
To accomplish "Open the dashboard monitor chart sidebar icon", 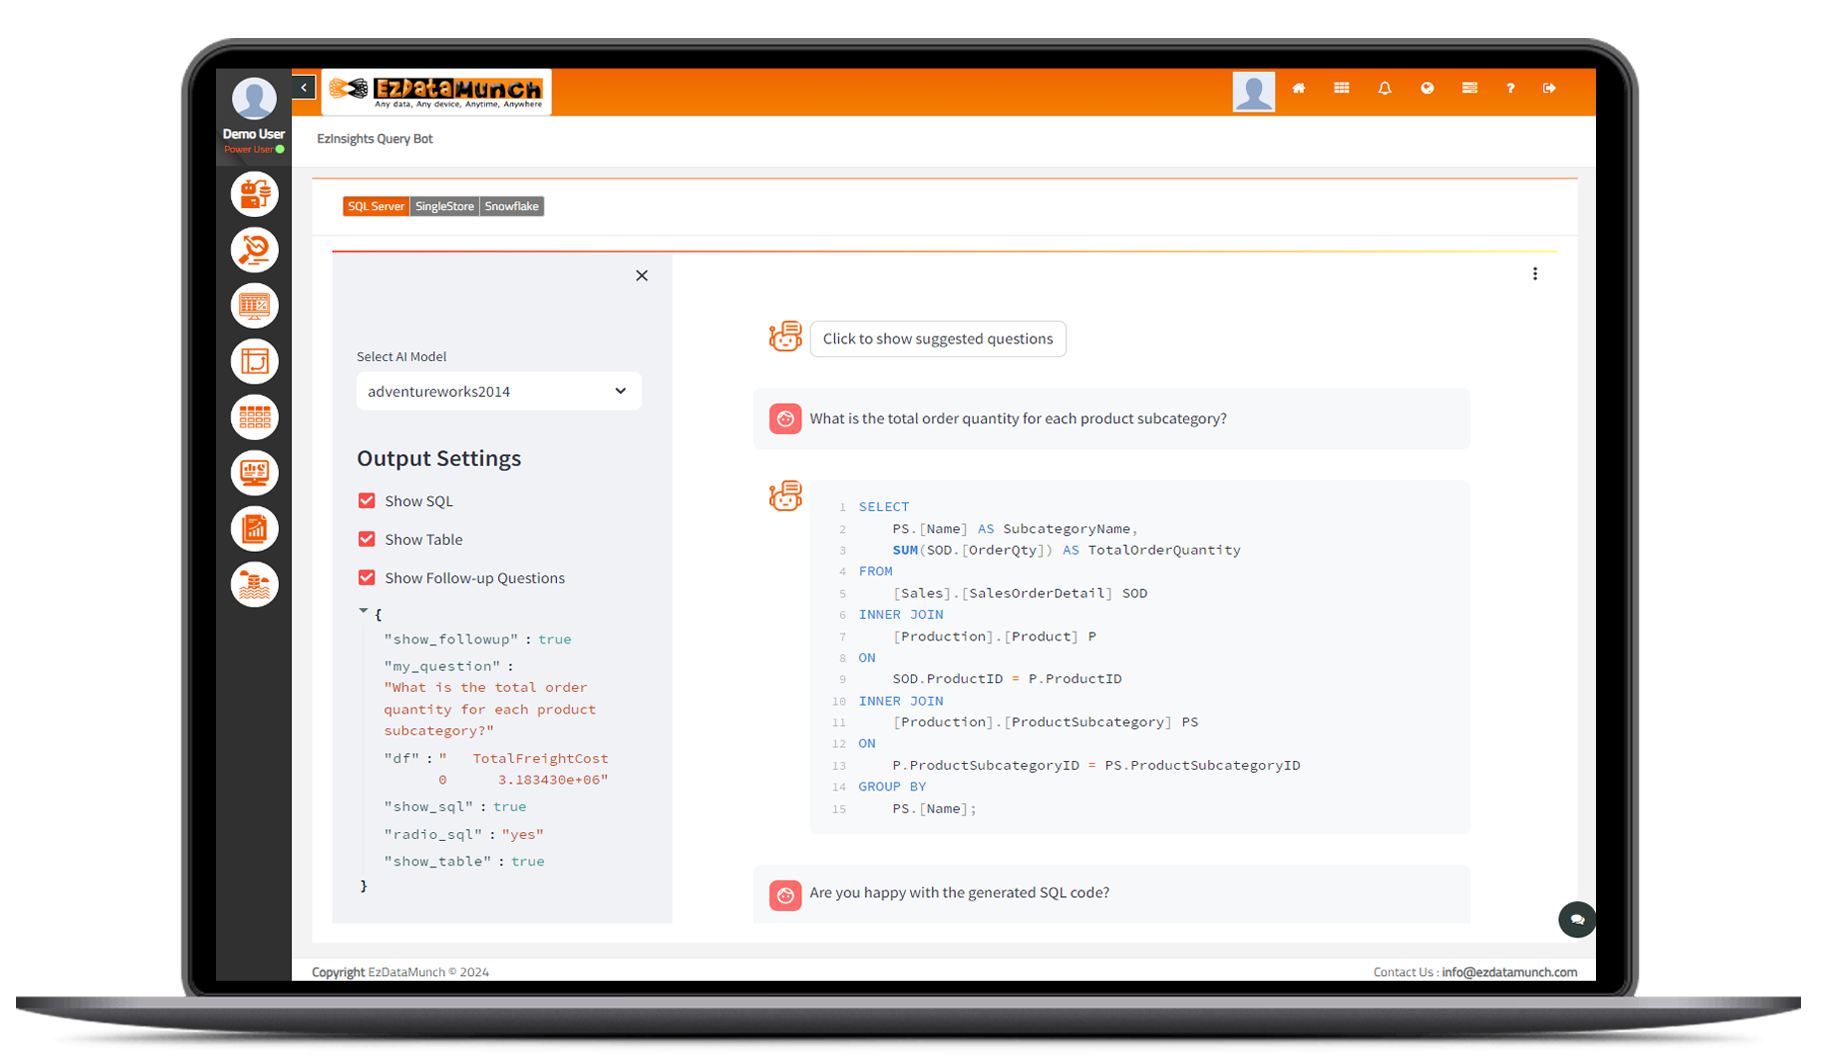I will pos(254,472).
